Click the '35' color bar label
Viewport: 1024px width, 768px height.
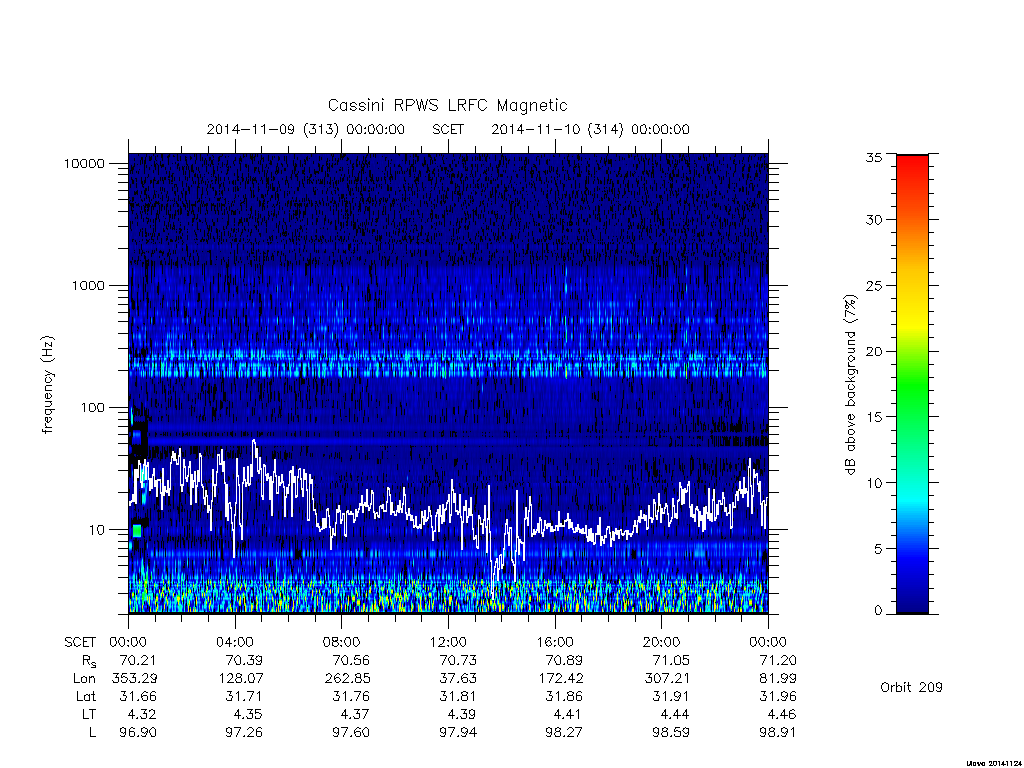[x=874, y=157]
